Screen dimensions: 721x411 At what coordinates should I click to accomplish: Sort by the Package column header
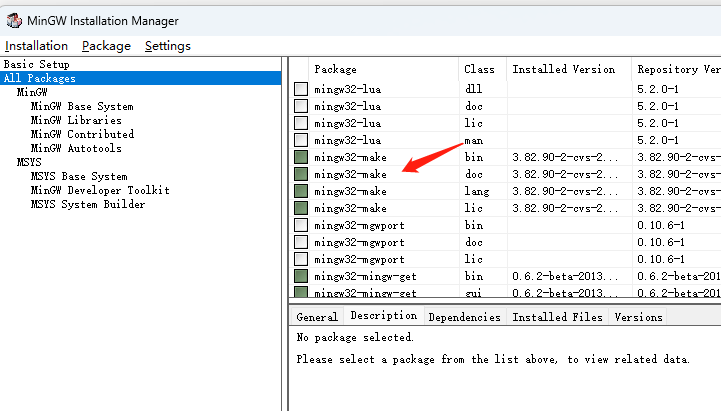(383, 69)
